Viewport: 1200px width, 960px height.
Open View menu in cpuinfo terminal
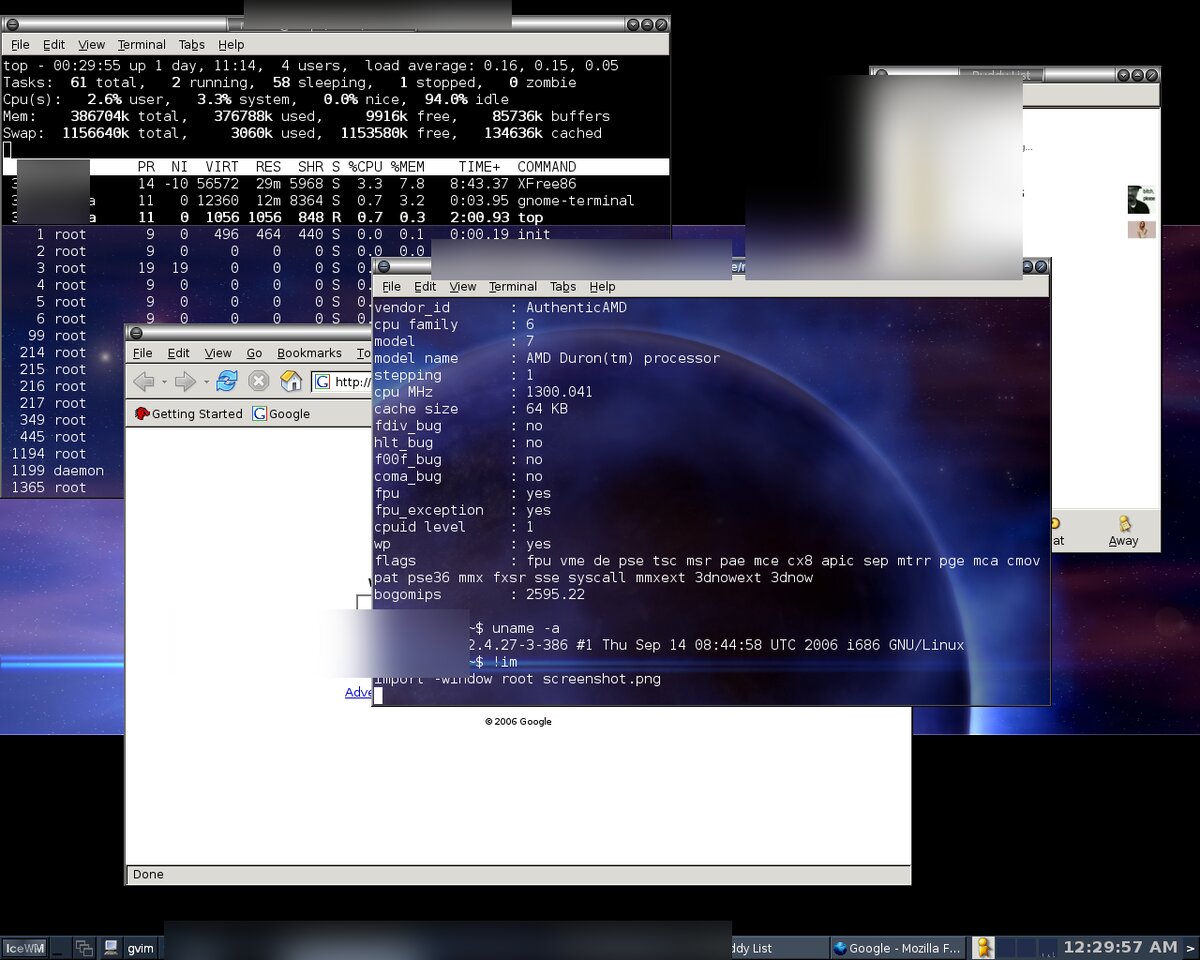click(x=463, y=287)
